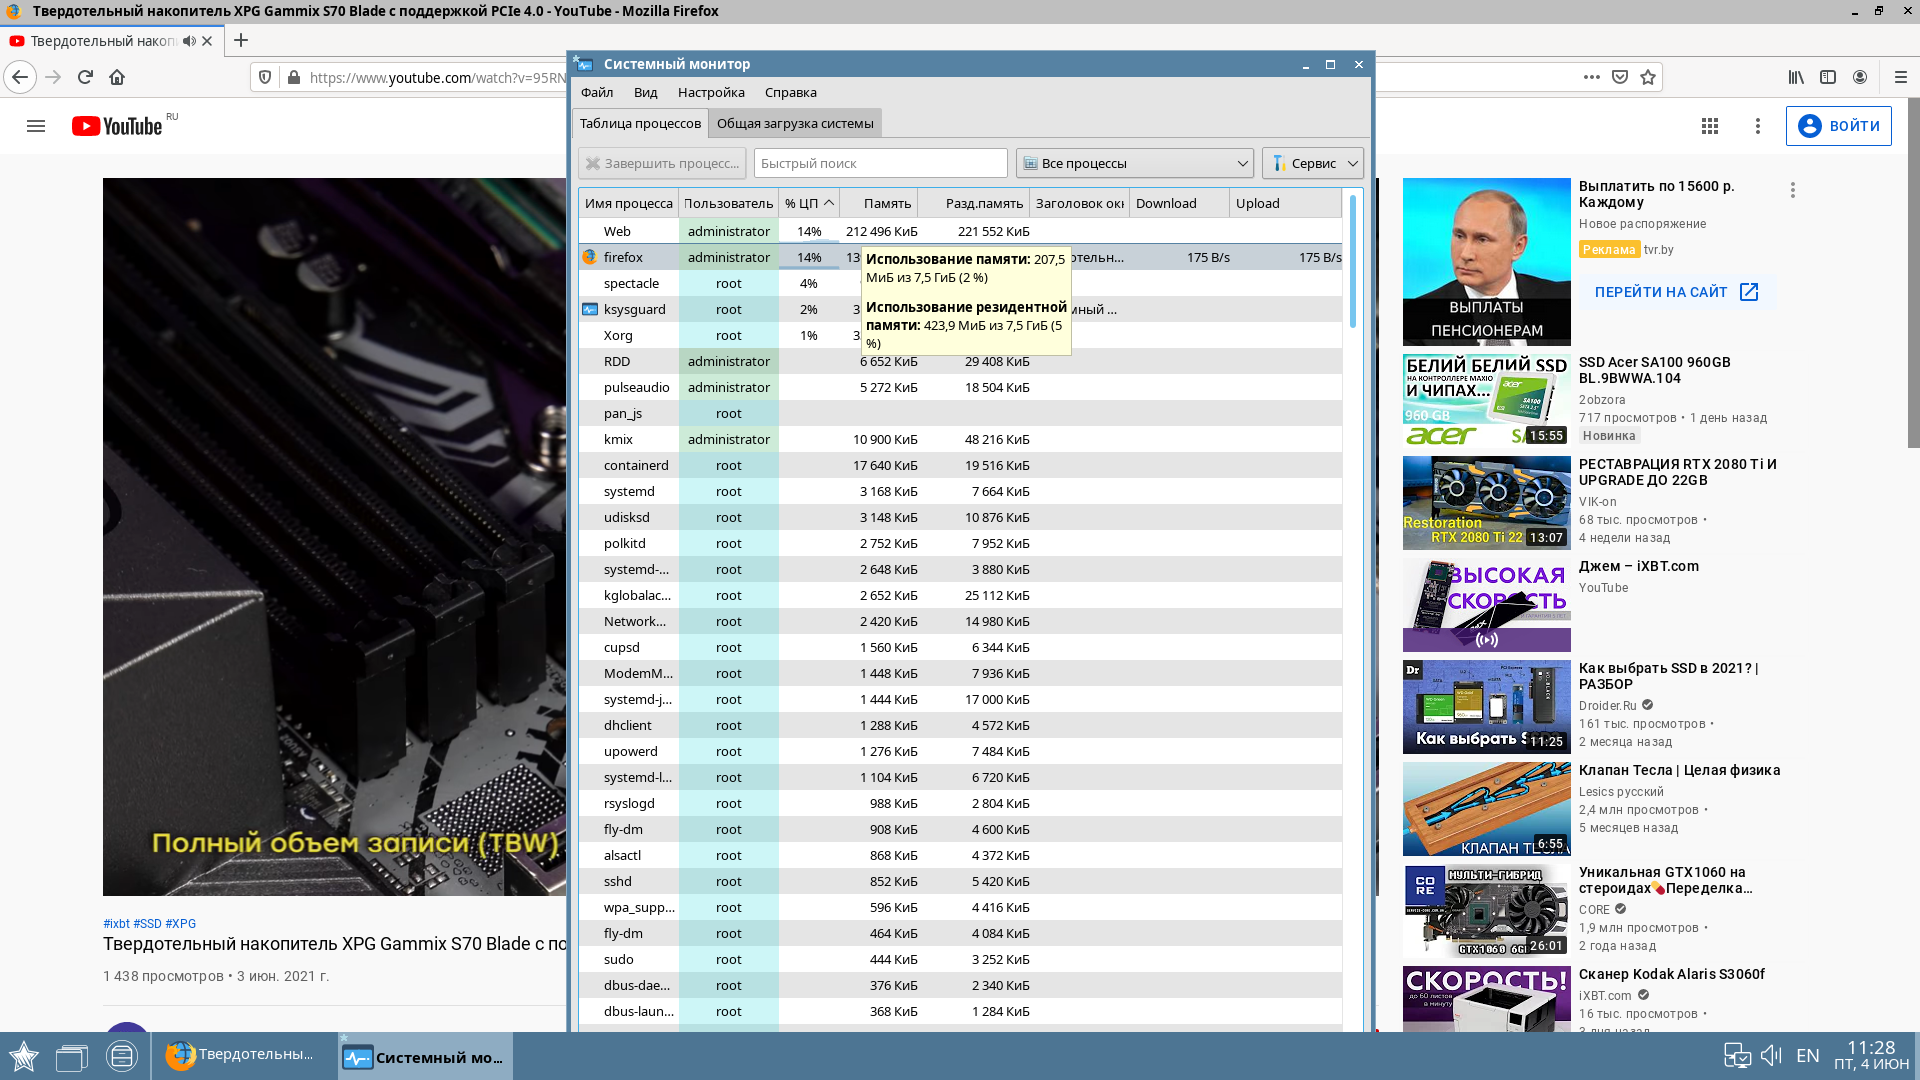
Task: Switch to the Общая загрузка системы tab
Action: coord(795,123)
